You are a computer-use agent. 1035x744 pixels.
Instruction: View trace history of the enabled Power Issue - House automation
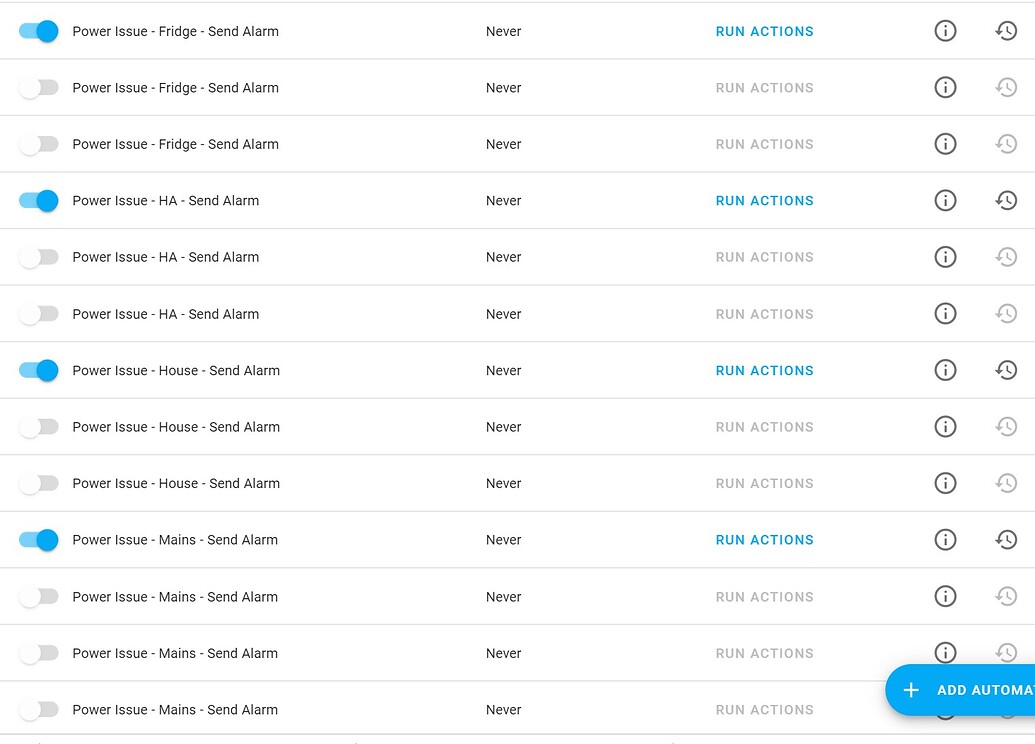1006,370
